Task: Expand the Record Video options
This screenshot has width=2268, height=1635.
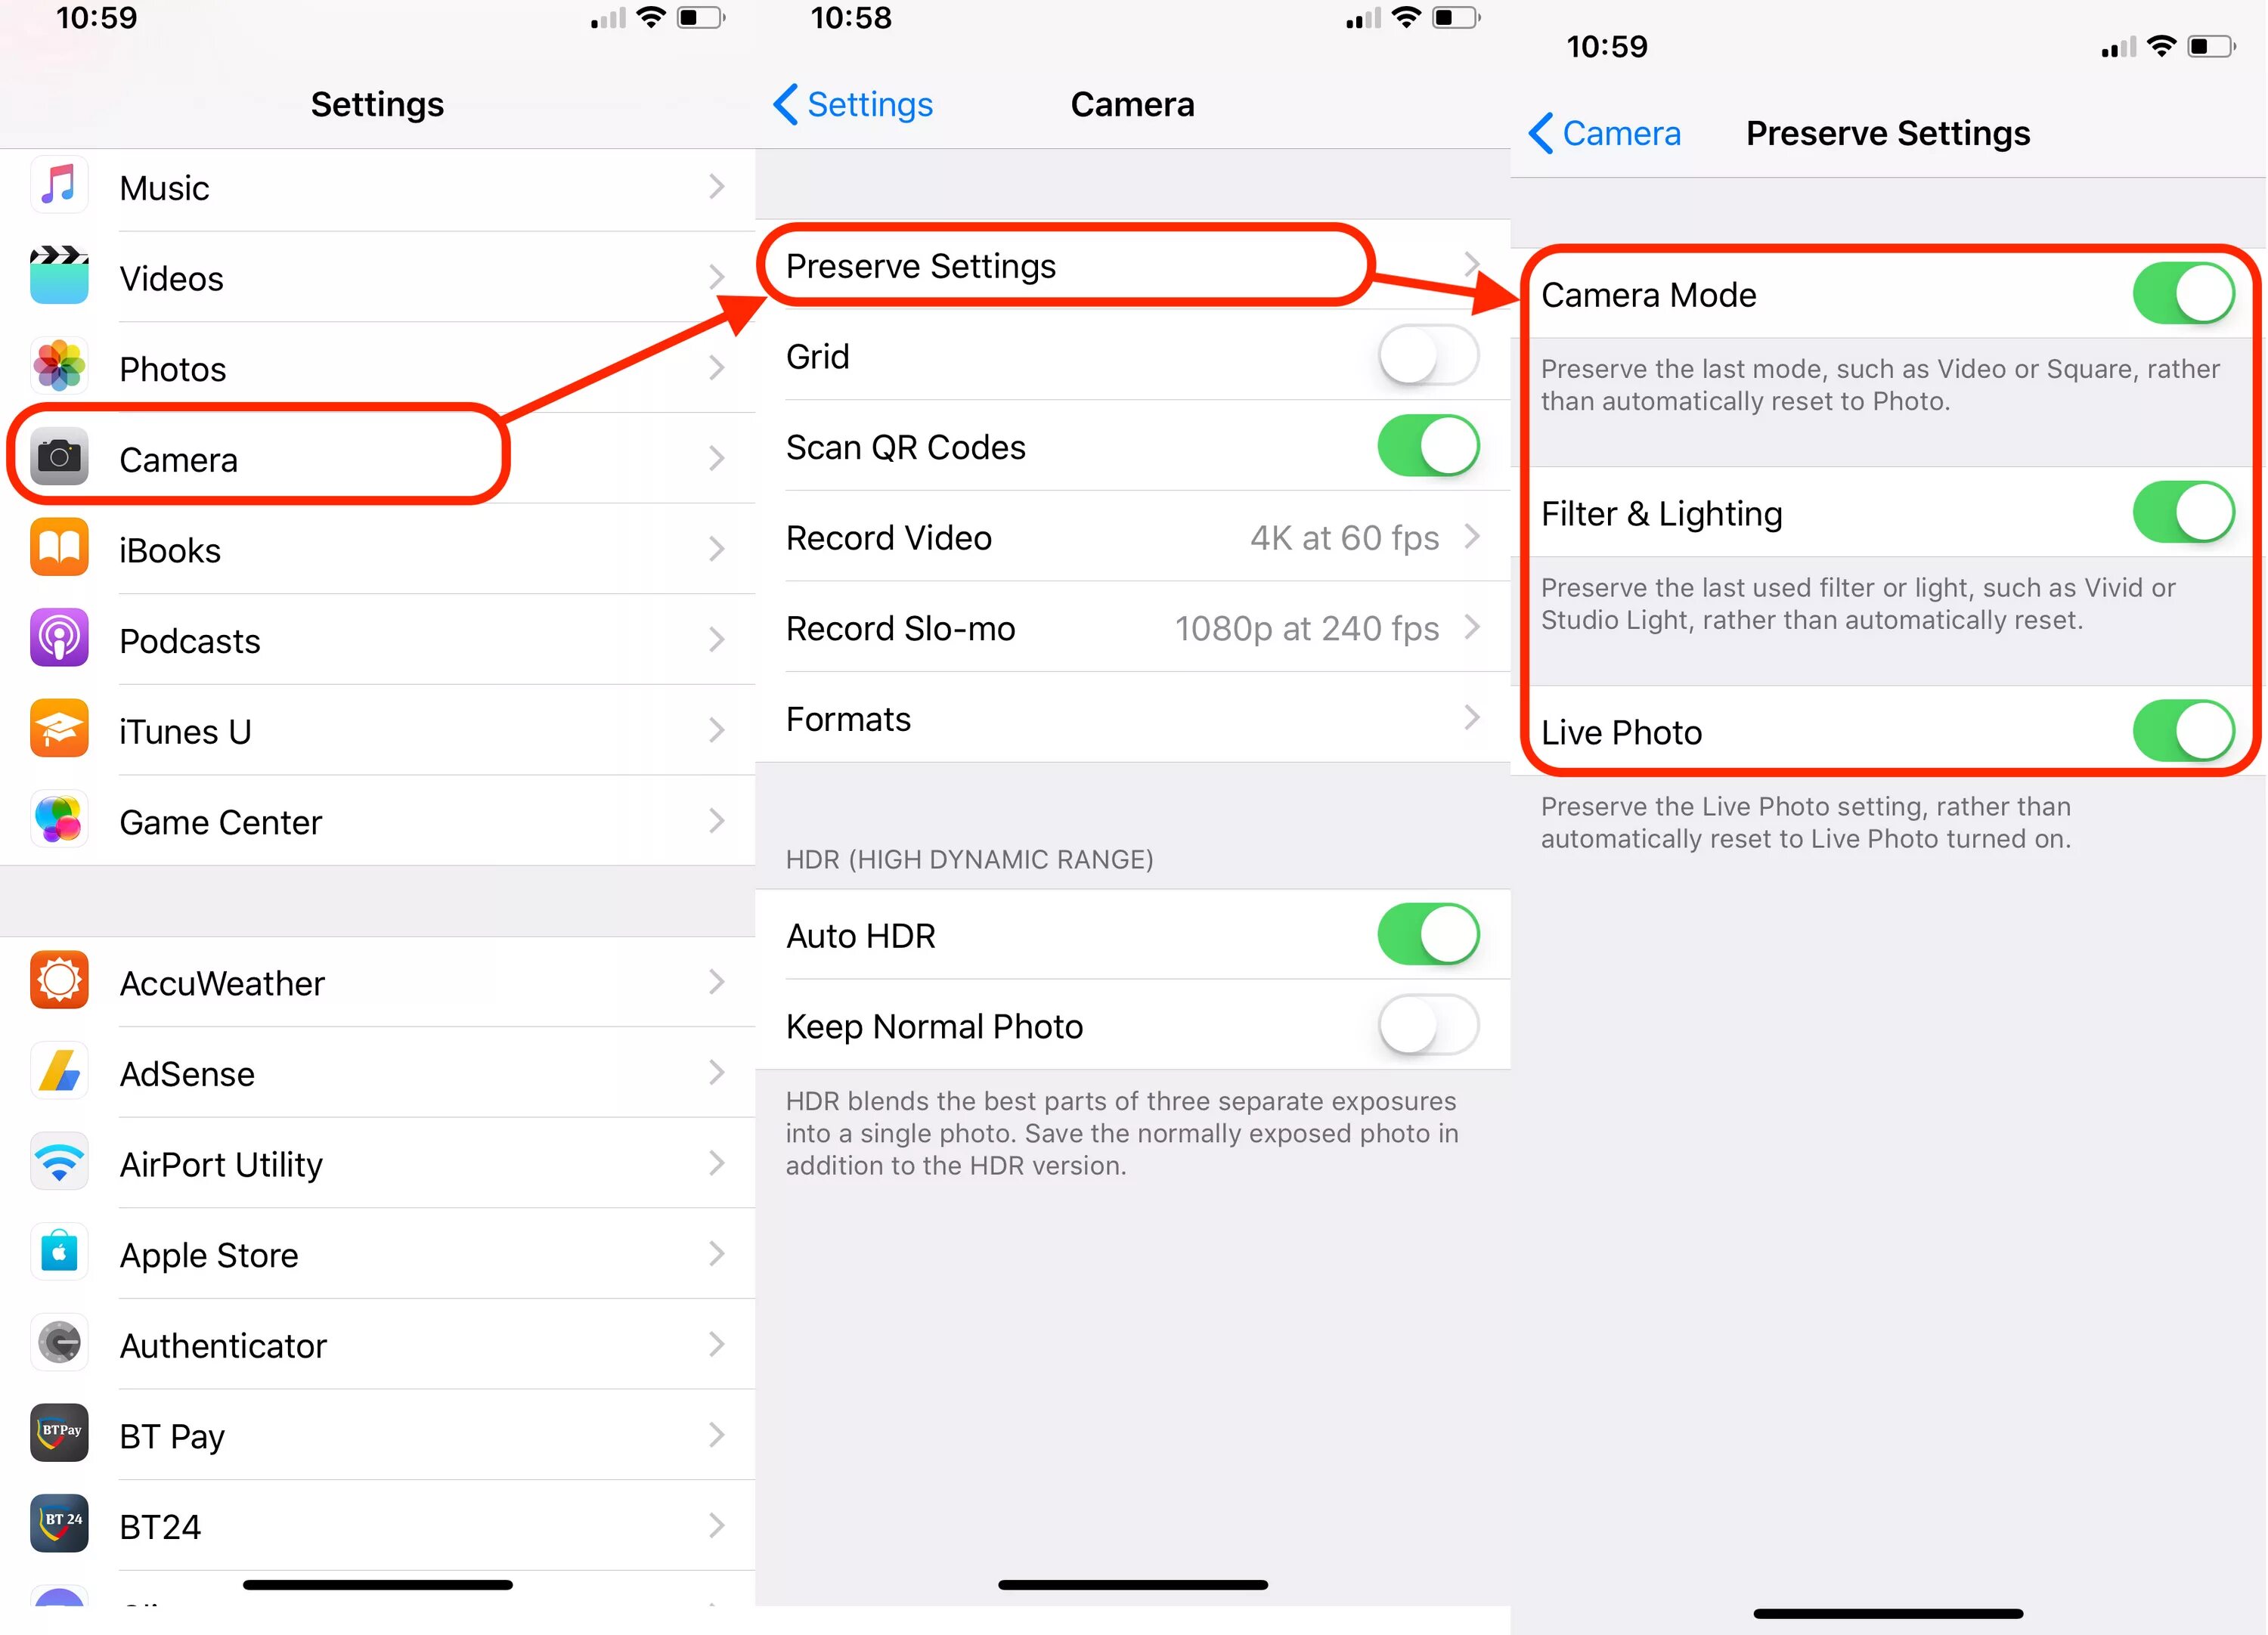Action: click(x=1134, y=538)
